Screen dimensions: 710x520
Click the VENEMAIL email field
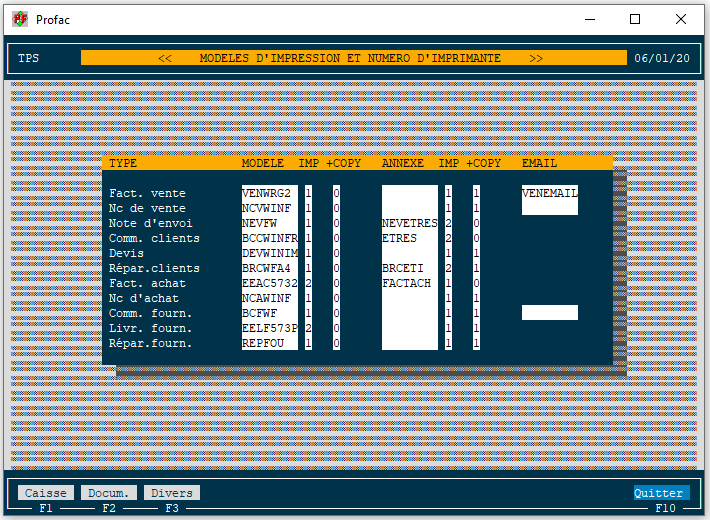coord(549,193)
